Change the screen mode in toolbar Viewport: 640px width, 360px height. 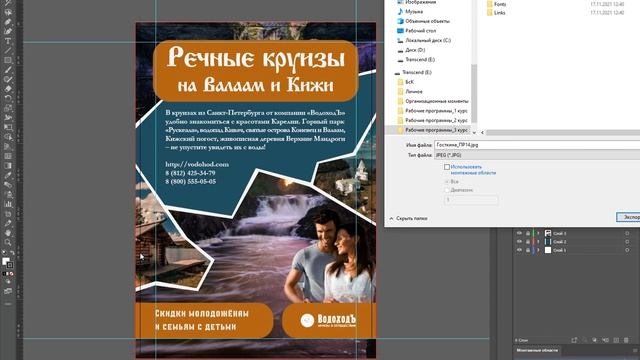pos(8,291)
